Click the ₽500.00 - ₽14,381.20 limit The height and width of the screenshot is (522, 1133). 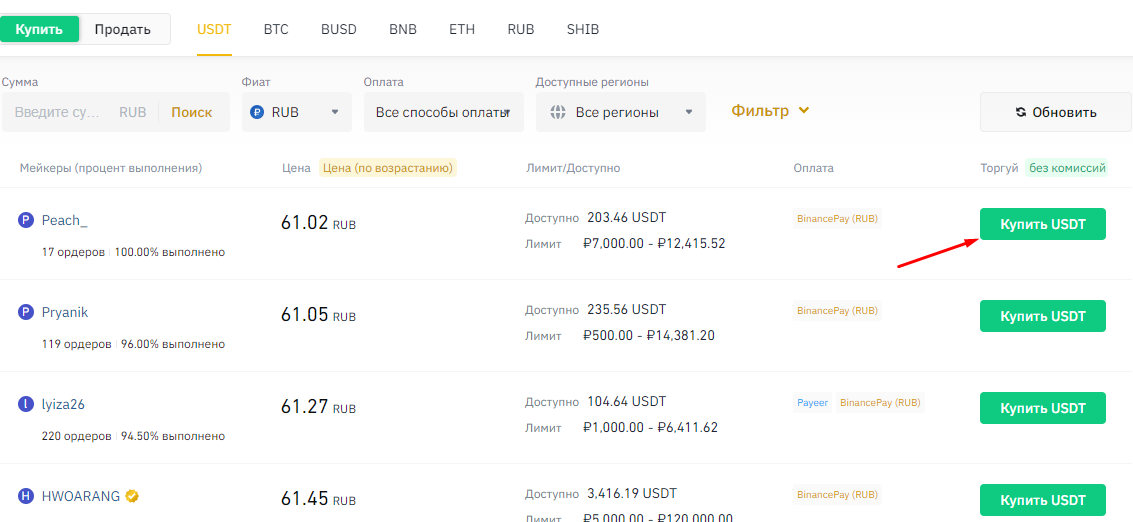(649, 335)
